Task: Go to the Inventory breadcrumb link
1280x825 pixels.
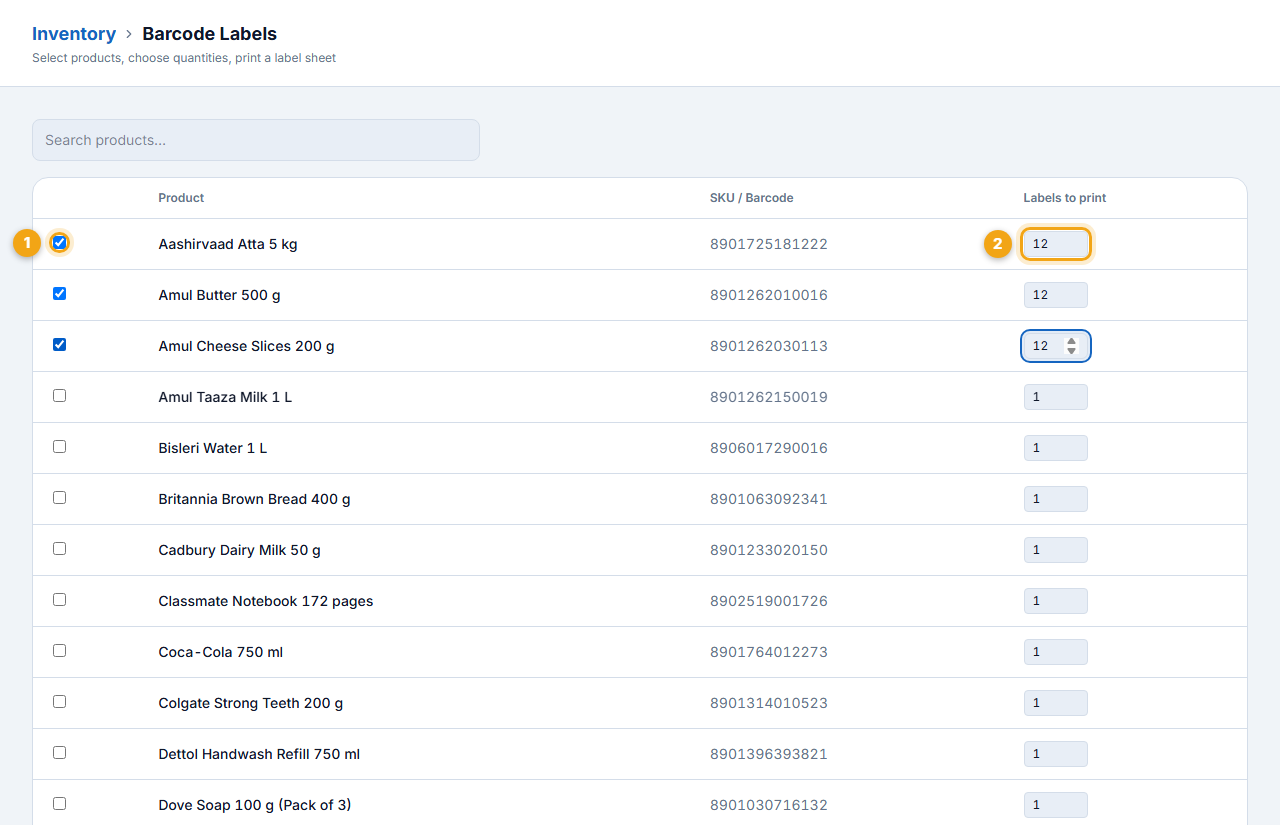Action: click(74, 34)
